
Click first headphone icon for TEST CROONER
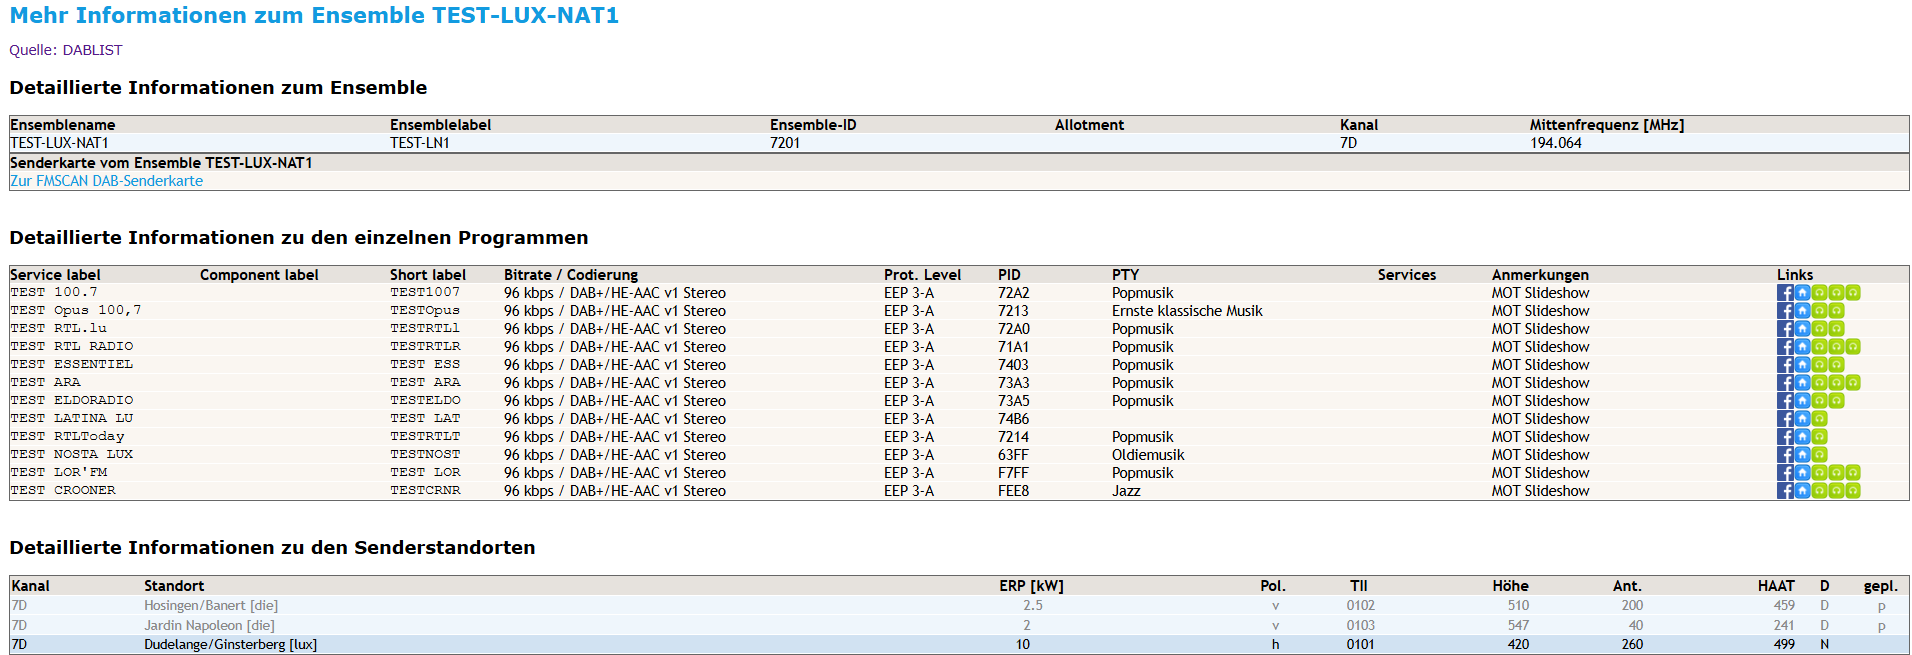[1819, 491]
